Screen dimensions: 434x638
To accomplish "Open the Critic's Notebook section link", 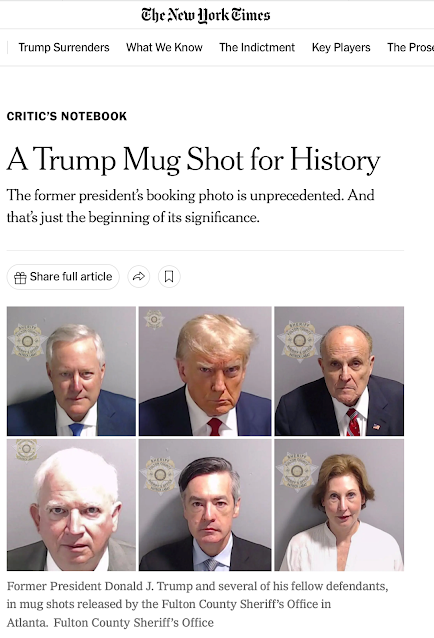I will point(67,116).
